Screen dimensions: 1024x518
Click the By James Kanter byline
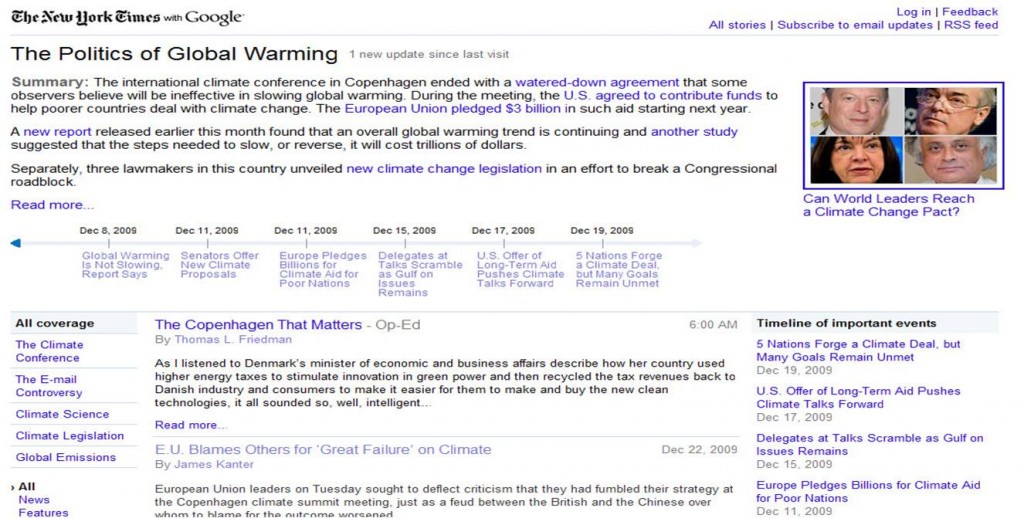pyautogui.click(x=204, y=464)
